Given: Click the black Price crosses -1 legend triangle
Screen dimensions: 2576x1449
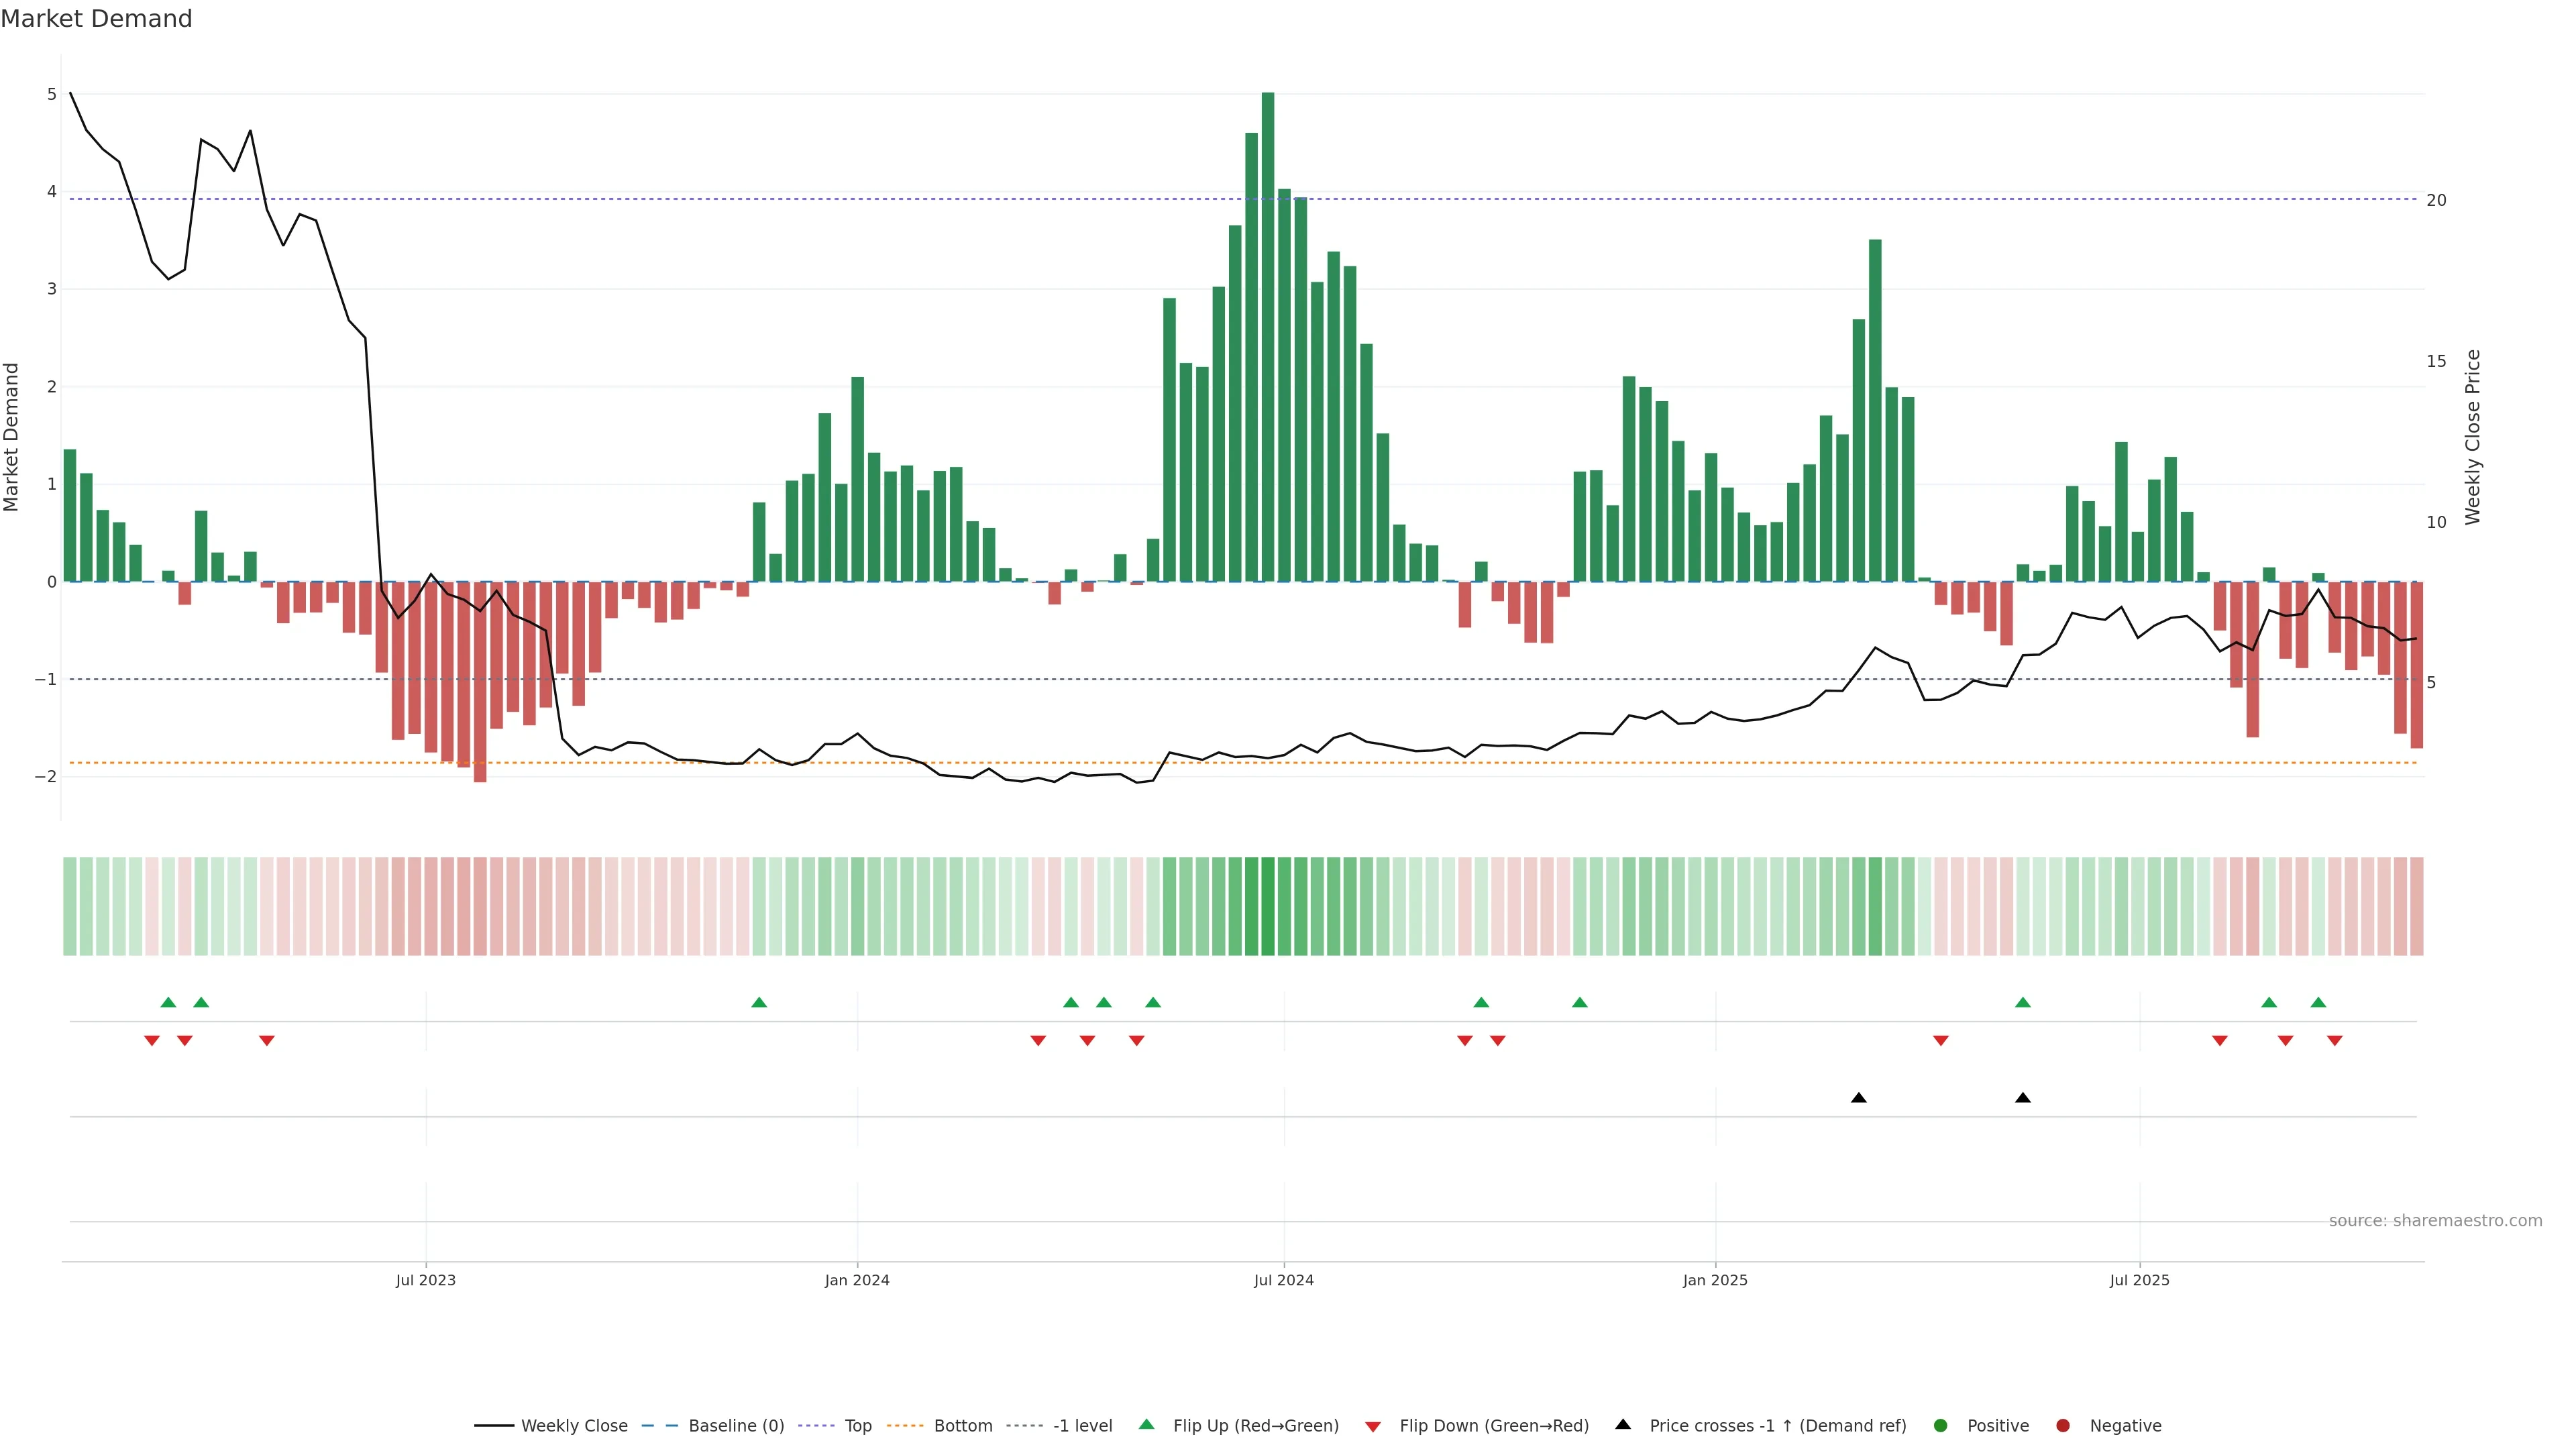Looking at the screenshot, I should click(x=1623, y=1424).
